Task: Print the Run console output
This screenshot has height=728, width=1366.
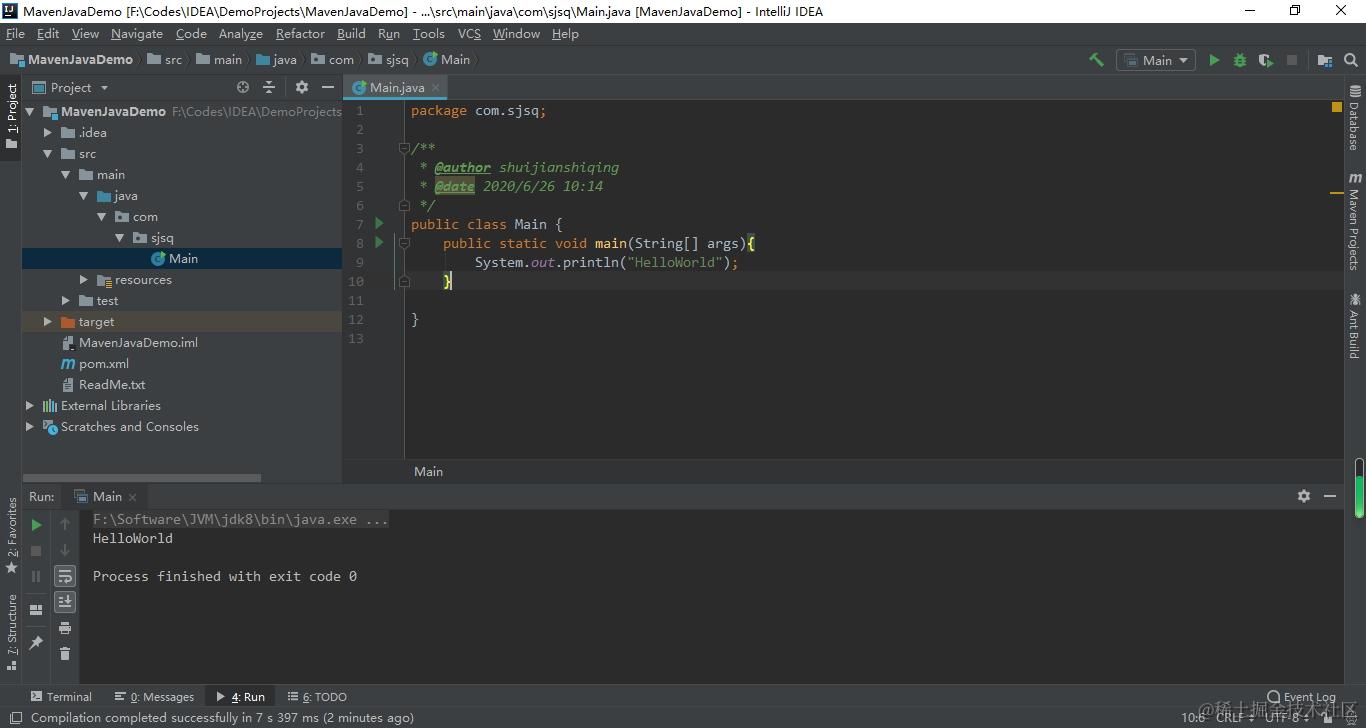Action: pyautogui.click(x=65, y=628)
